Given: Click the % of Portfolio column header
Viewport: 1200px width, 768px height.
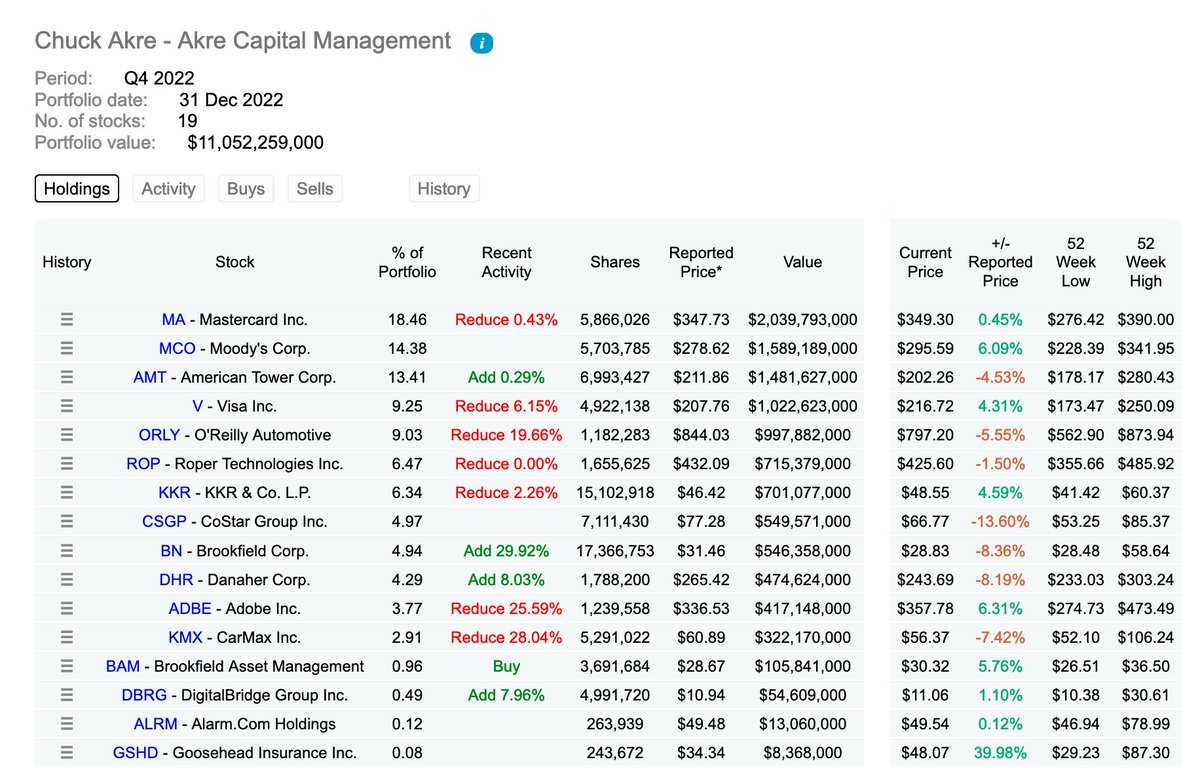Looking at the screenshot, I should point(407,262).
